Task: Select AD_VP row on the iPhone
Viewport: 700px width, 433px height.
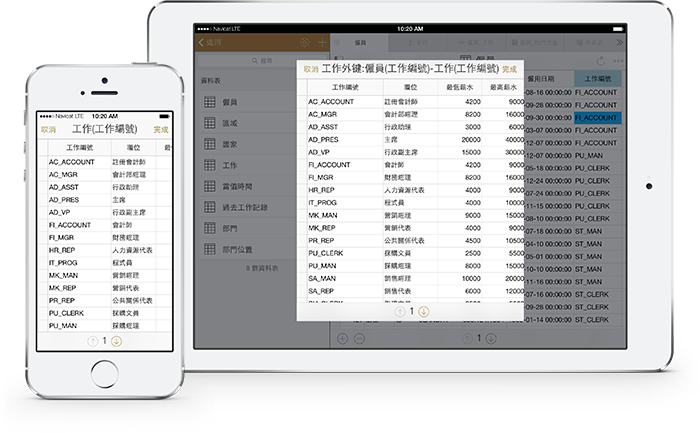Action: click(105, 212)
